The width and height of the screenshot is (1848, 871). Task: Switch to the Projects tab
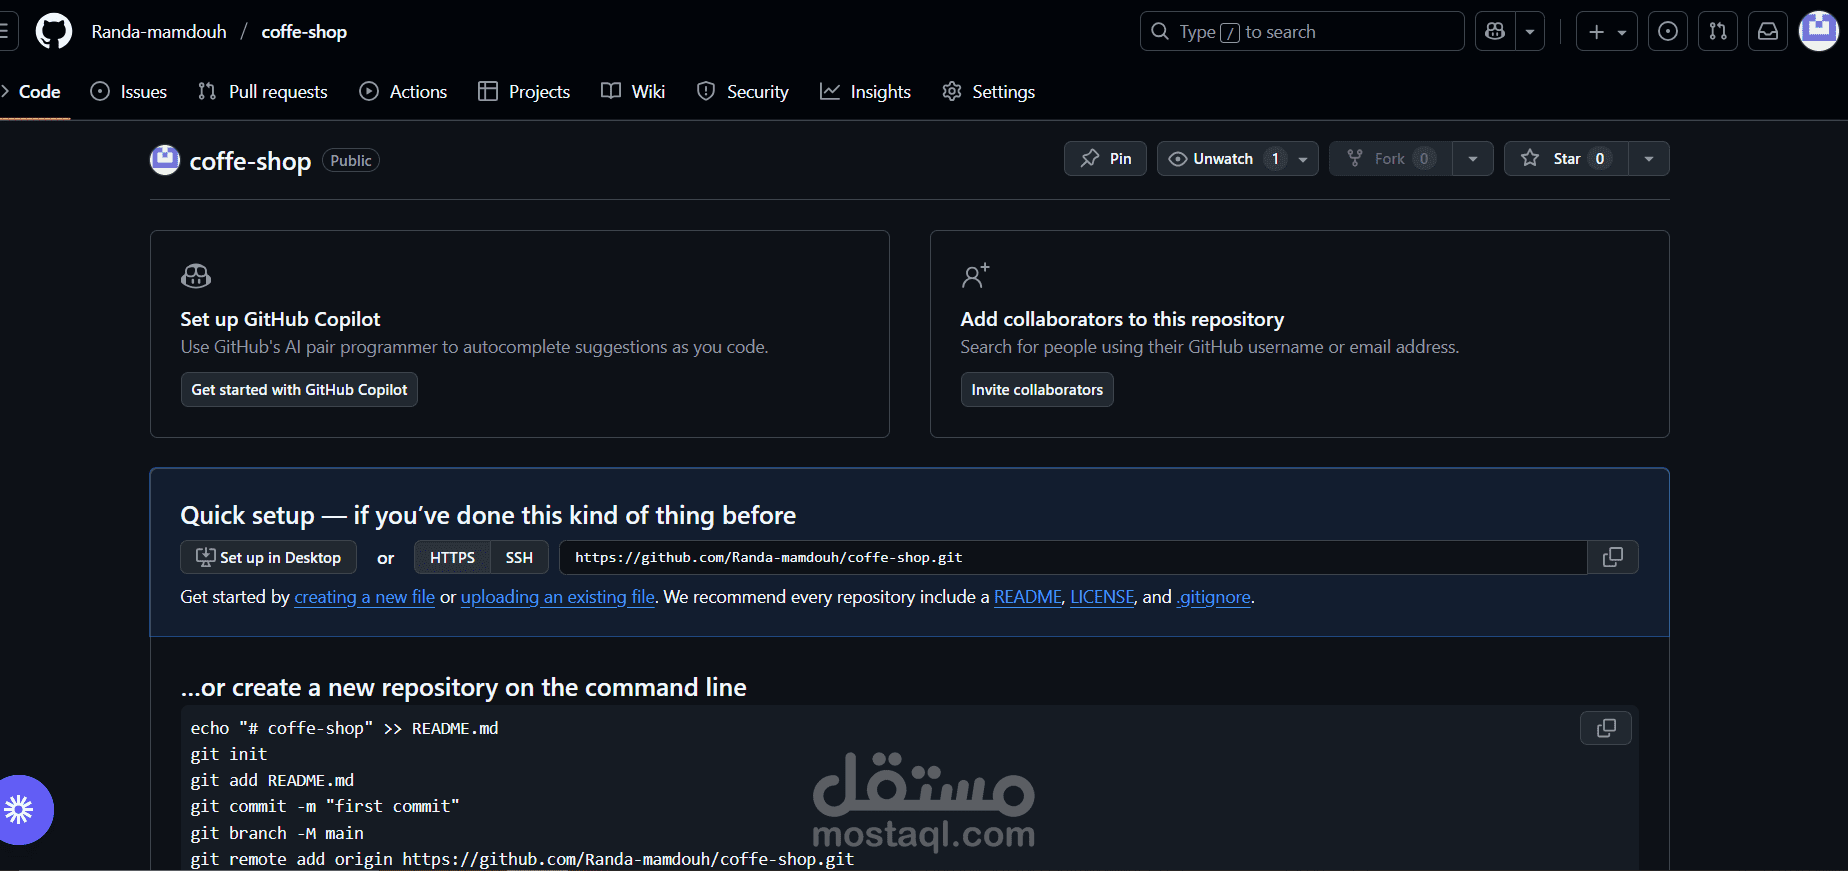click(524, 92)
